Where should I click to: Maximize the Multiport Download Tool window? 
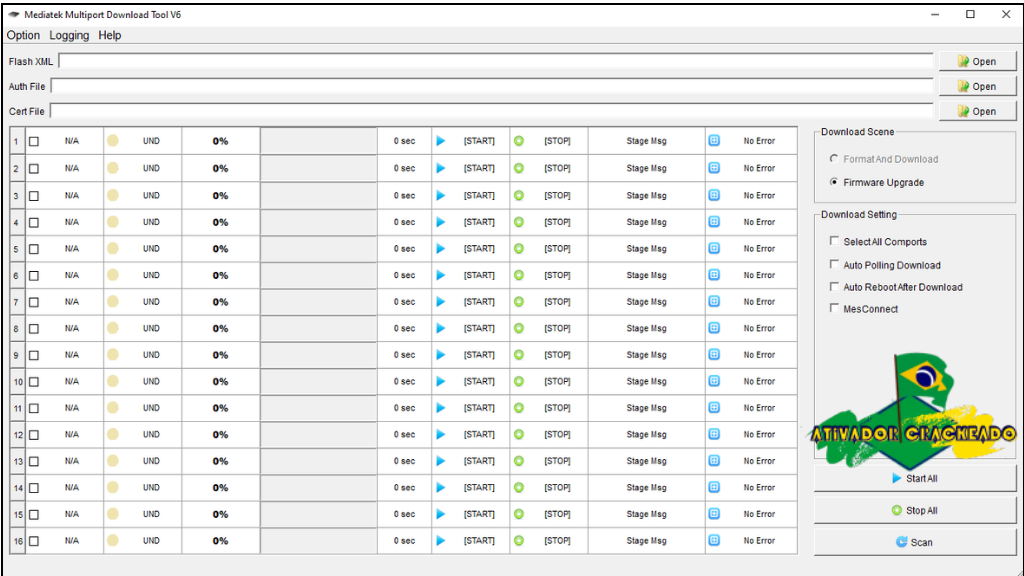pyautogui.click(x=970, y=14)
